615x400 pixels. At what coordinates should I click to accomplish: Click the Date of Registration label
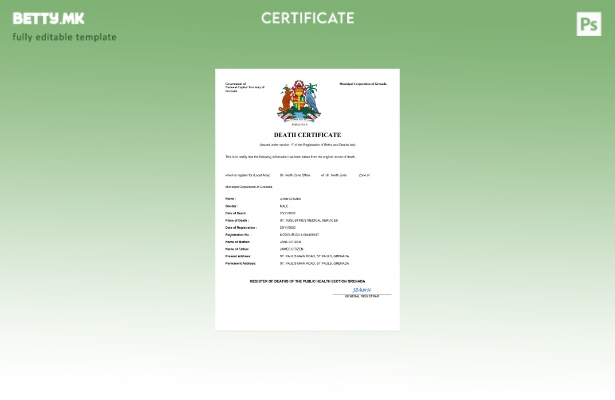click(240, 227)
